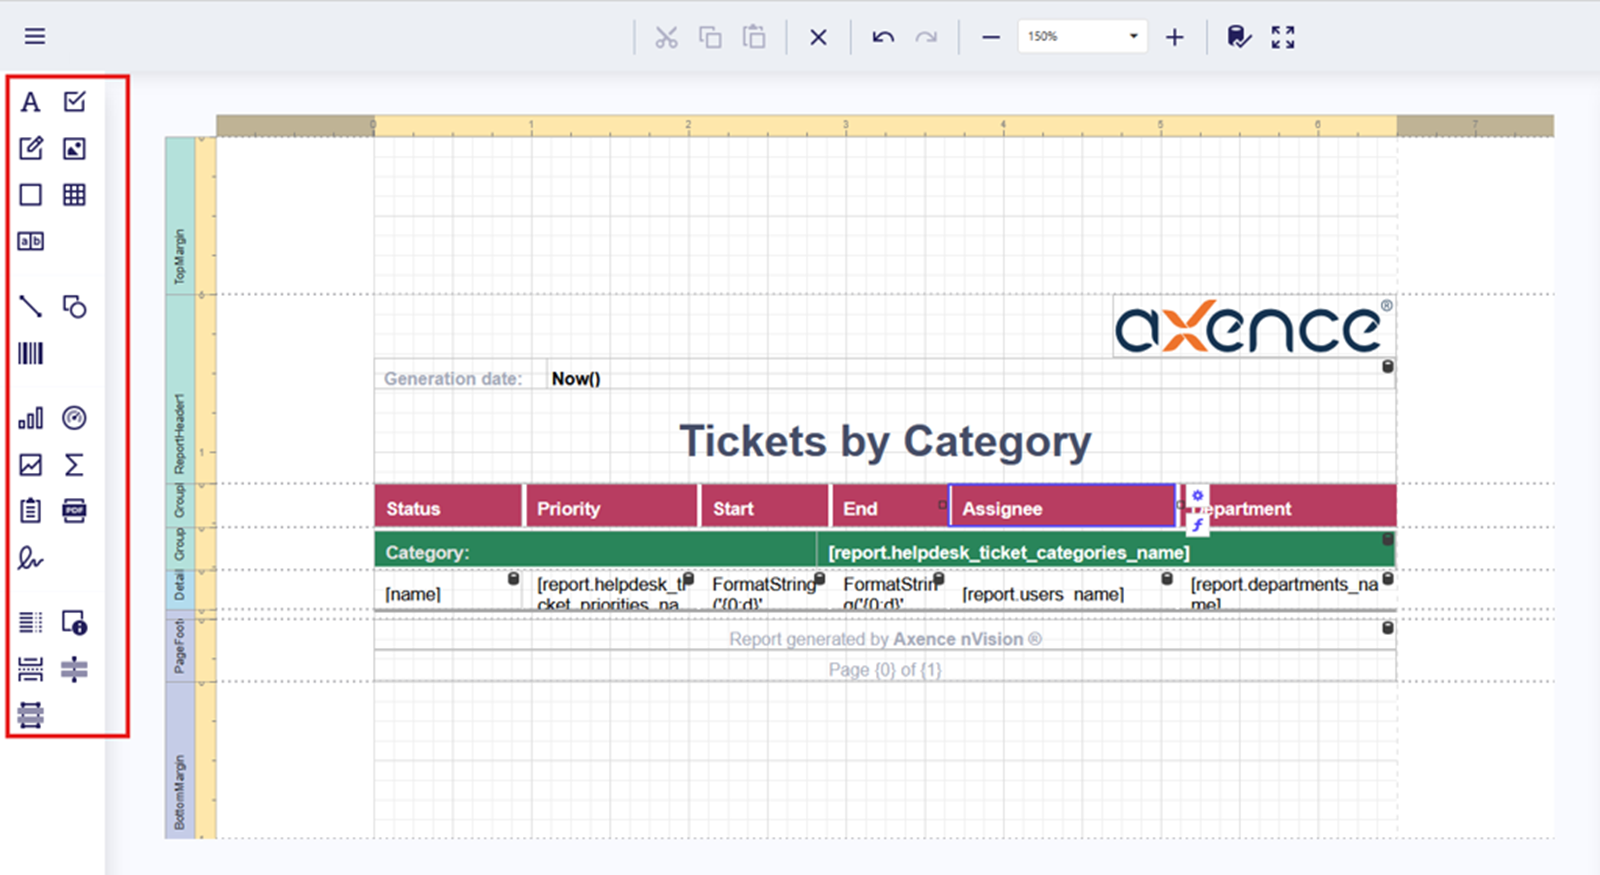Click the Now() generation date field

pyautogui.click(x=576, y=379)
